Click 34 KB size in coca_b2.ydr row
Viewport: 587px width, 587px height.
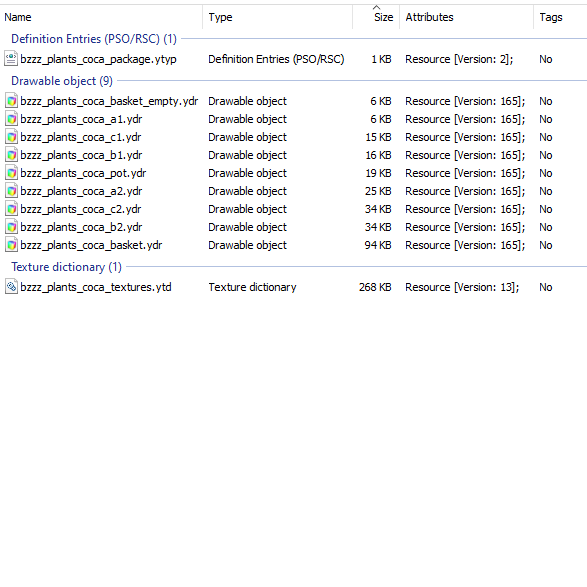(378, 227)
